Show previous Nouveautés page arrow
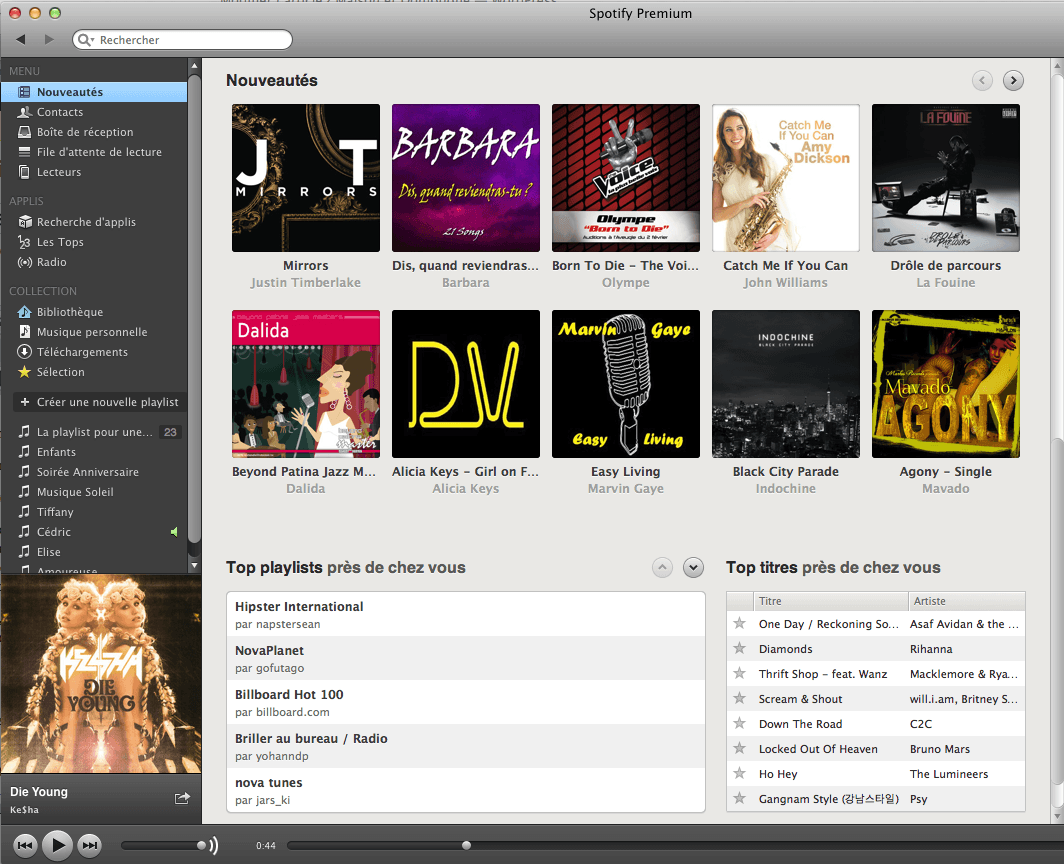The width and height of the screenshot is (1064, 864). point(982,80)
